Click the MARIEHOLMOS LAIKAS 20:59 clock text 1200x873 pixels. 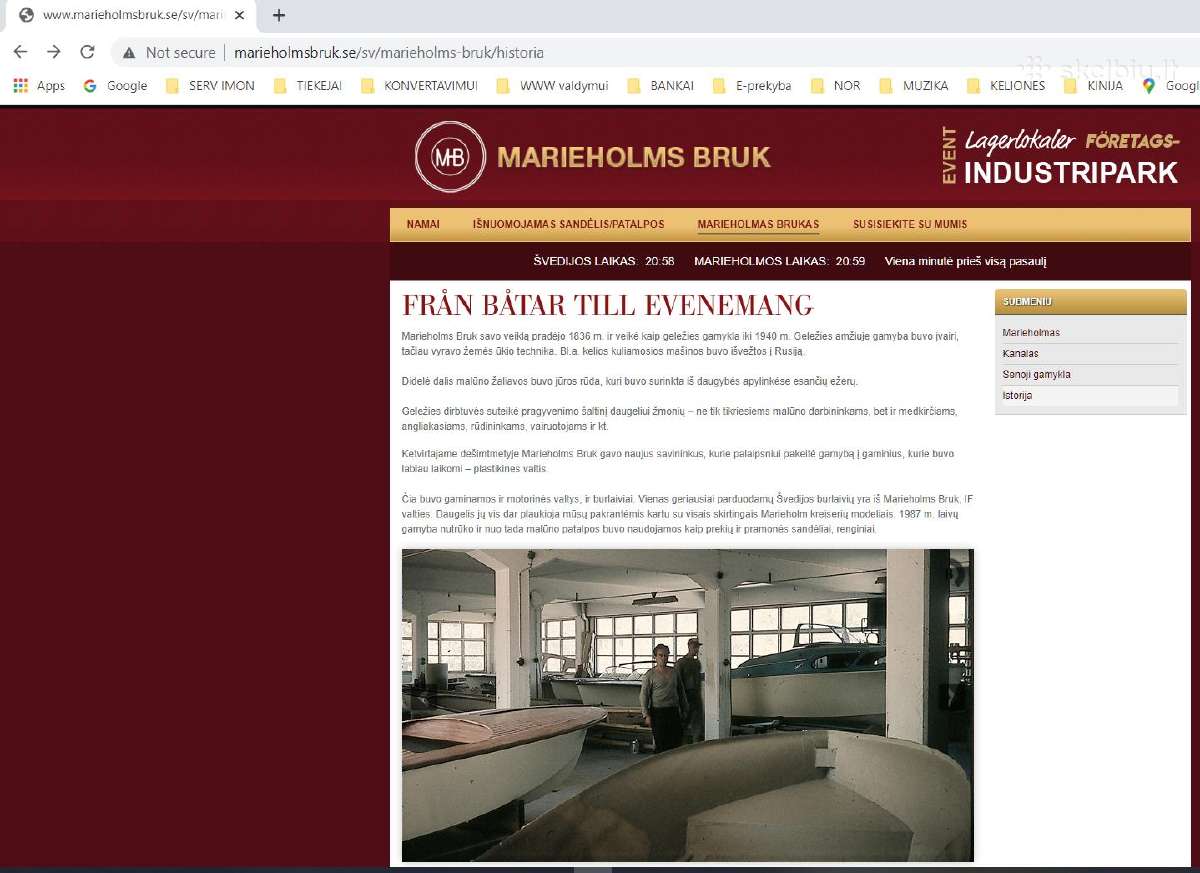(780, 261)
